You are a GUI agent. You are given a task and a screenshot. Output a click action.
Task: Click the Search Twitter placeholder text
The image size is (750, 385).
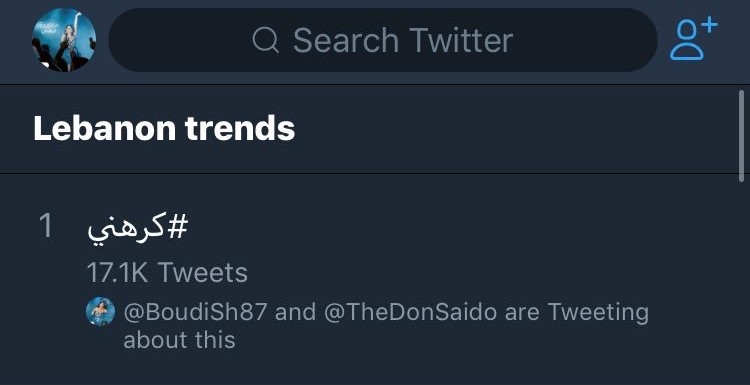click(x=403, y=40)
